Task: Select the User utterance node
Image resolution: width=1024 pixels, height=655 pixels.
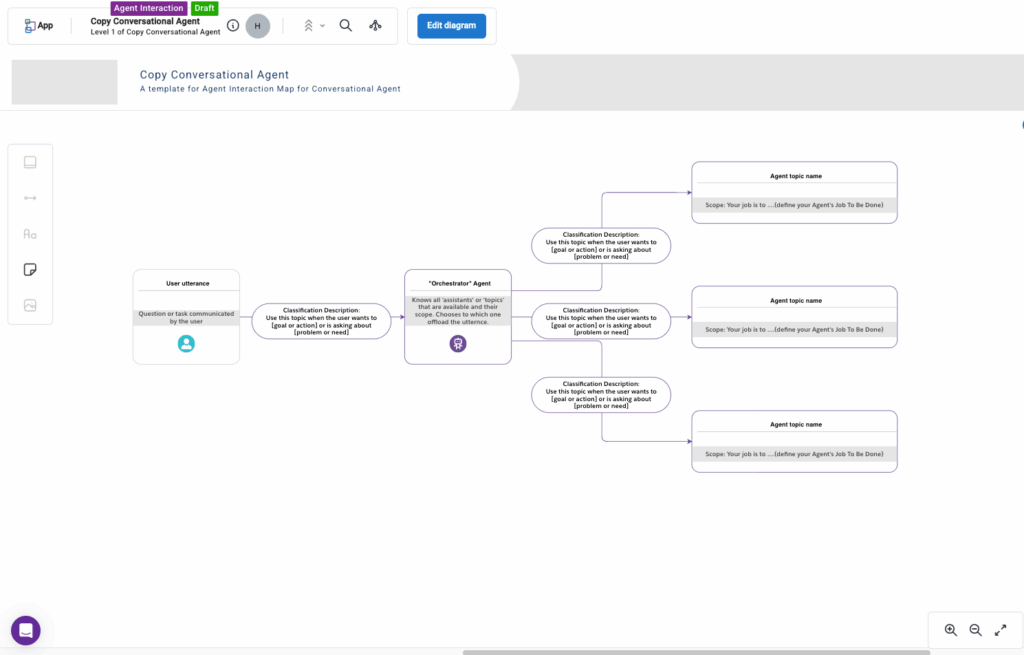Action: click(x=186, y=316)
